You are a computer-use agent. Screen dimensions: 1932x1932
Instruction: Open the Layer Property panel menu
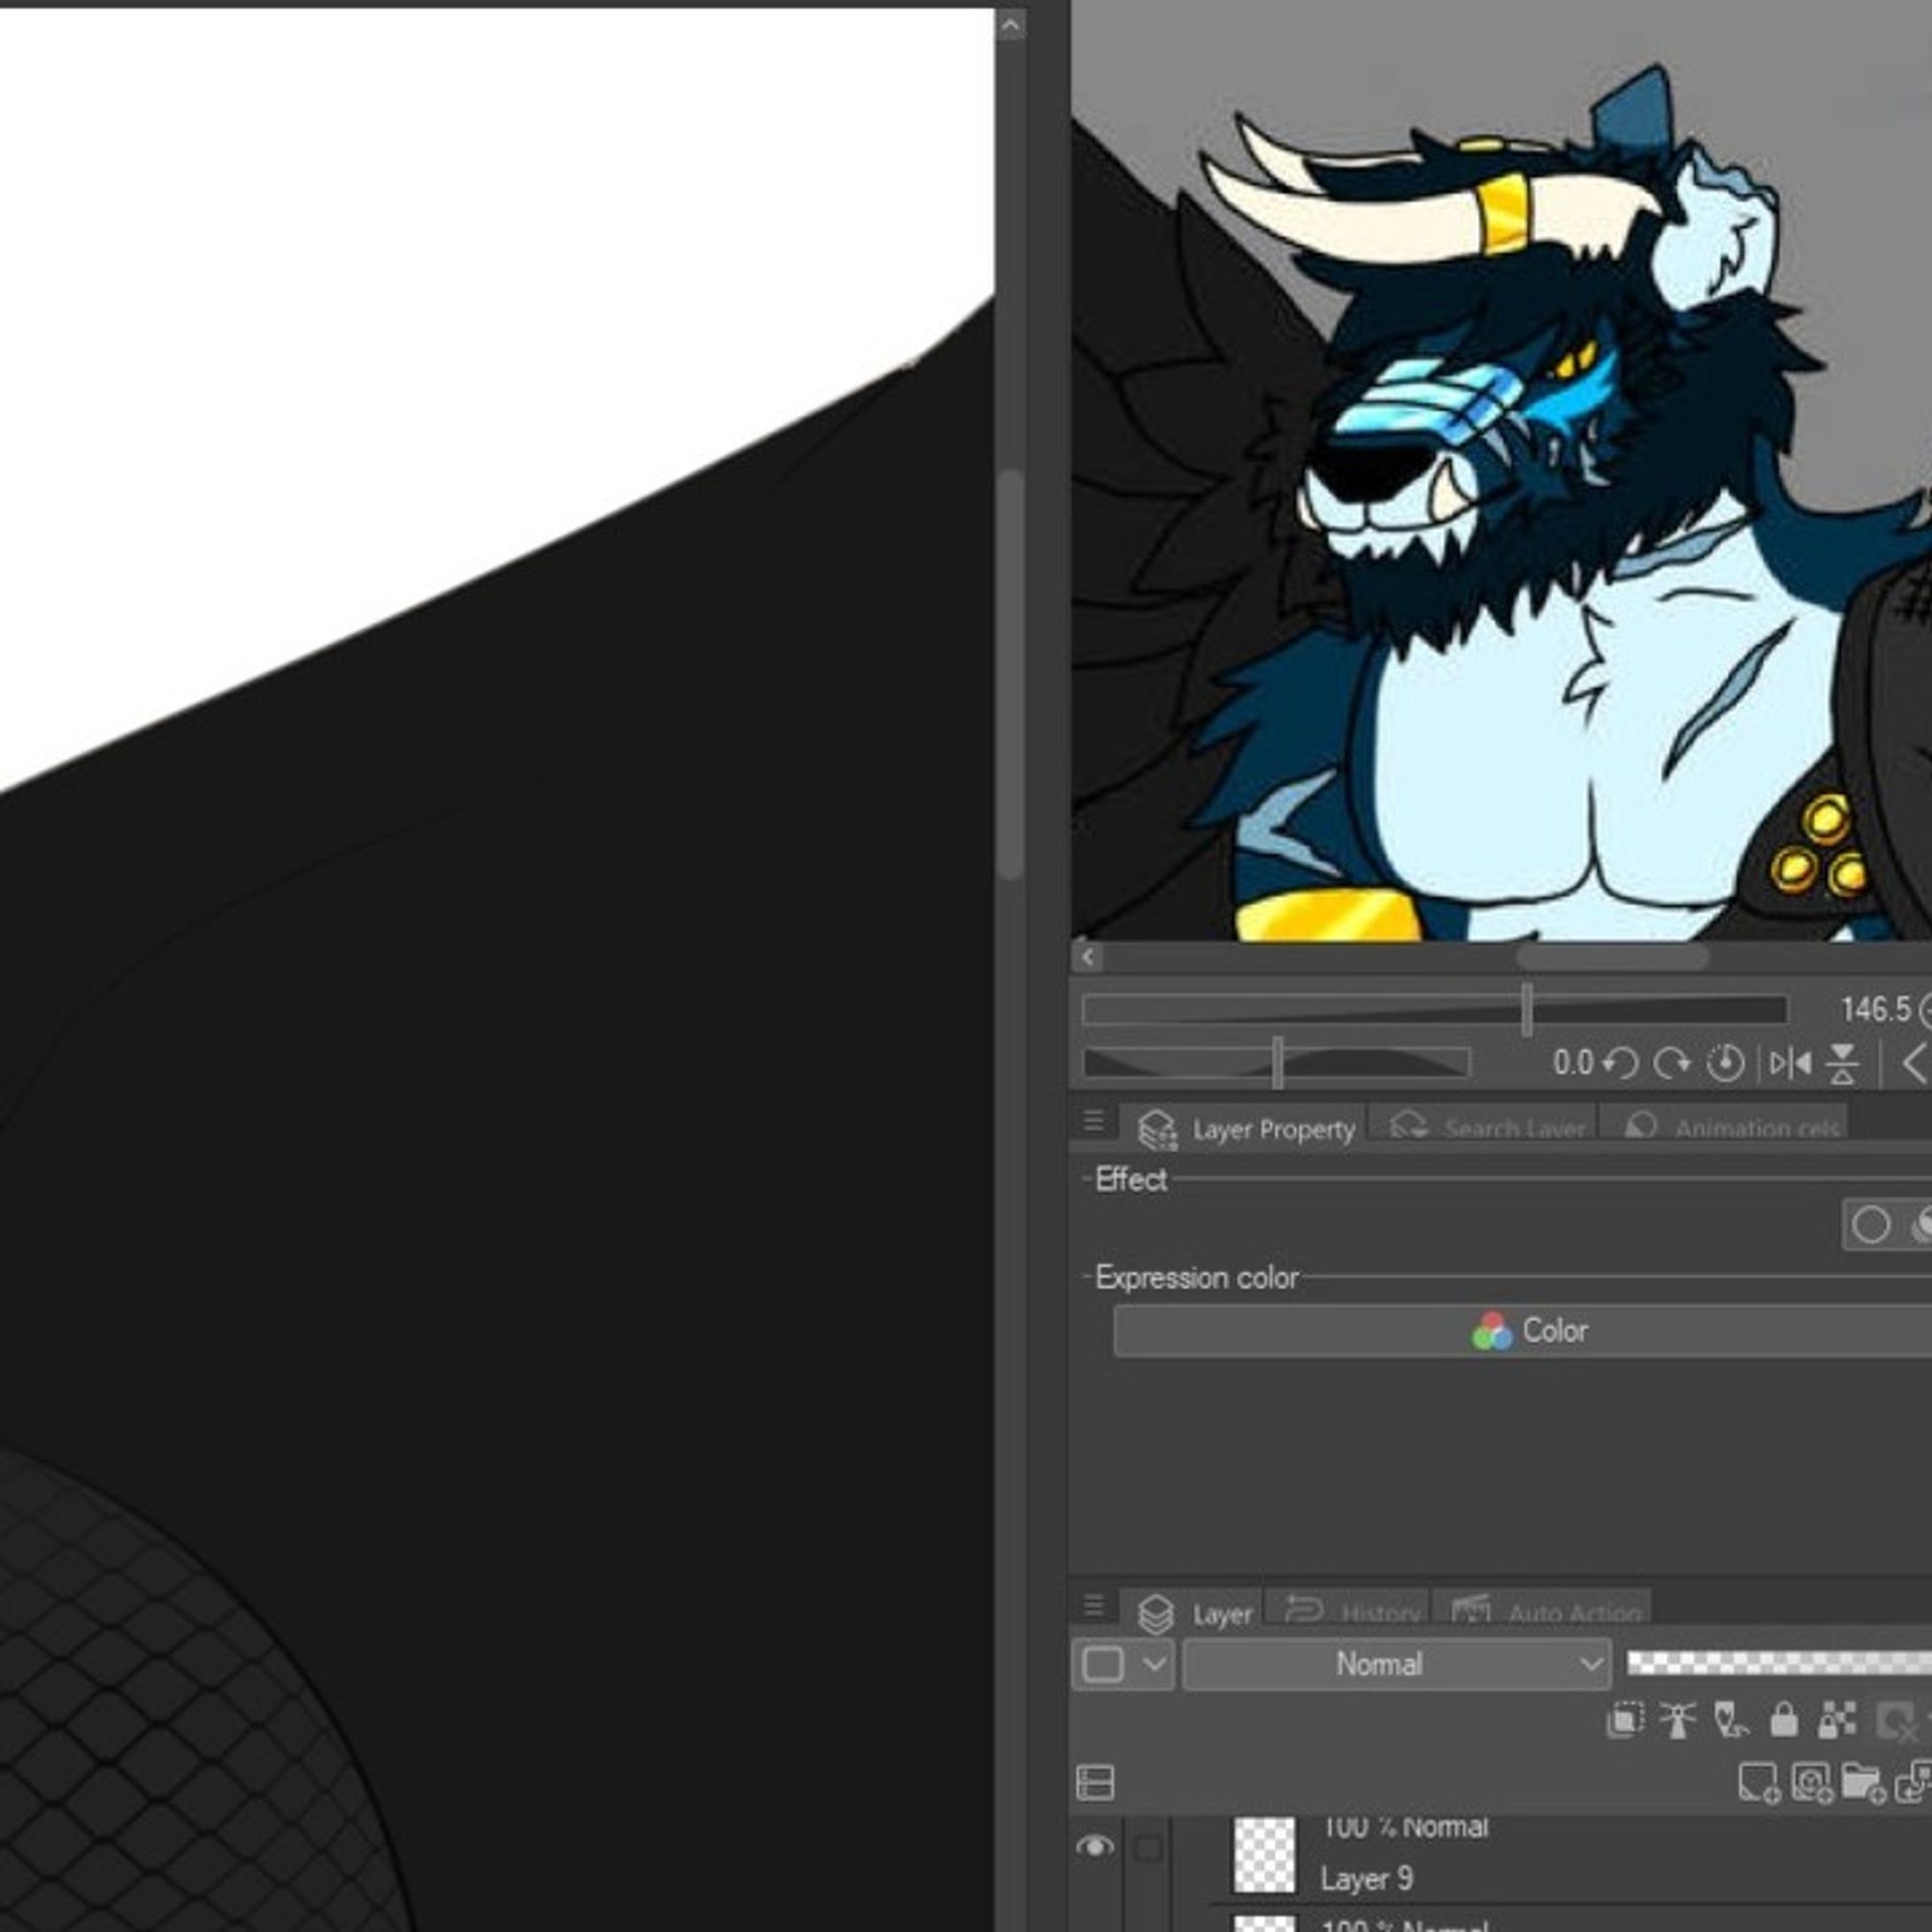[1094, 1120]
